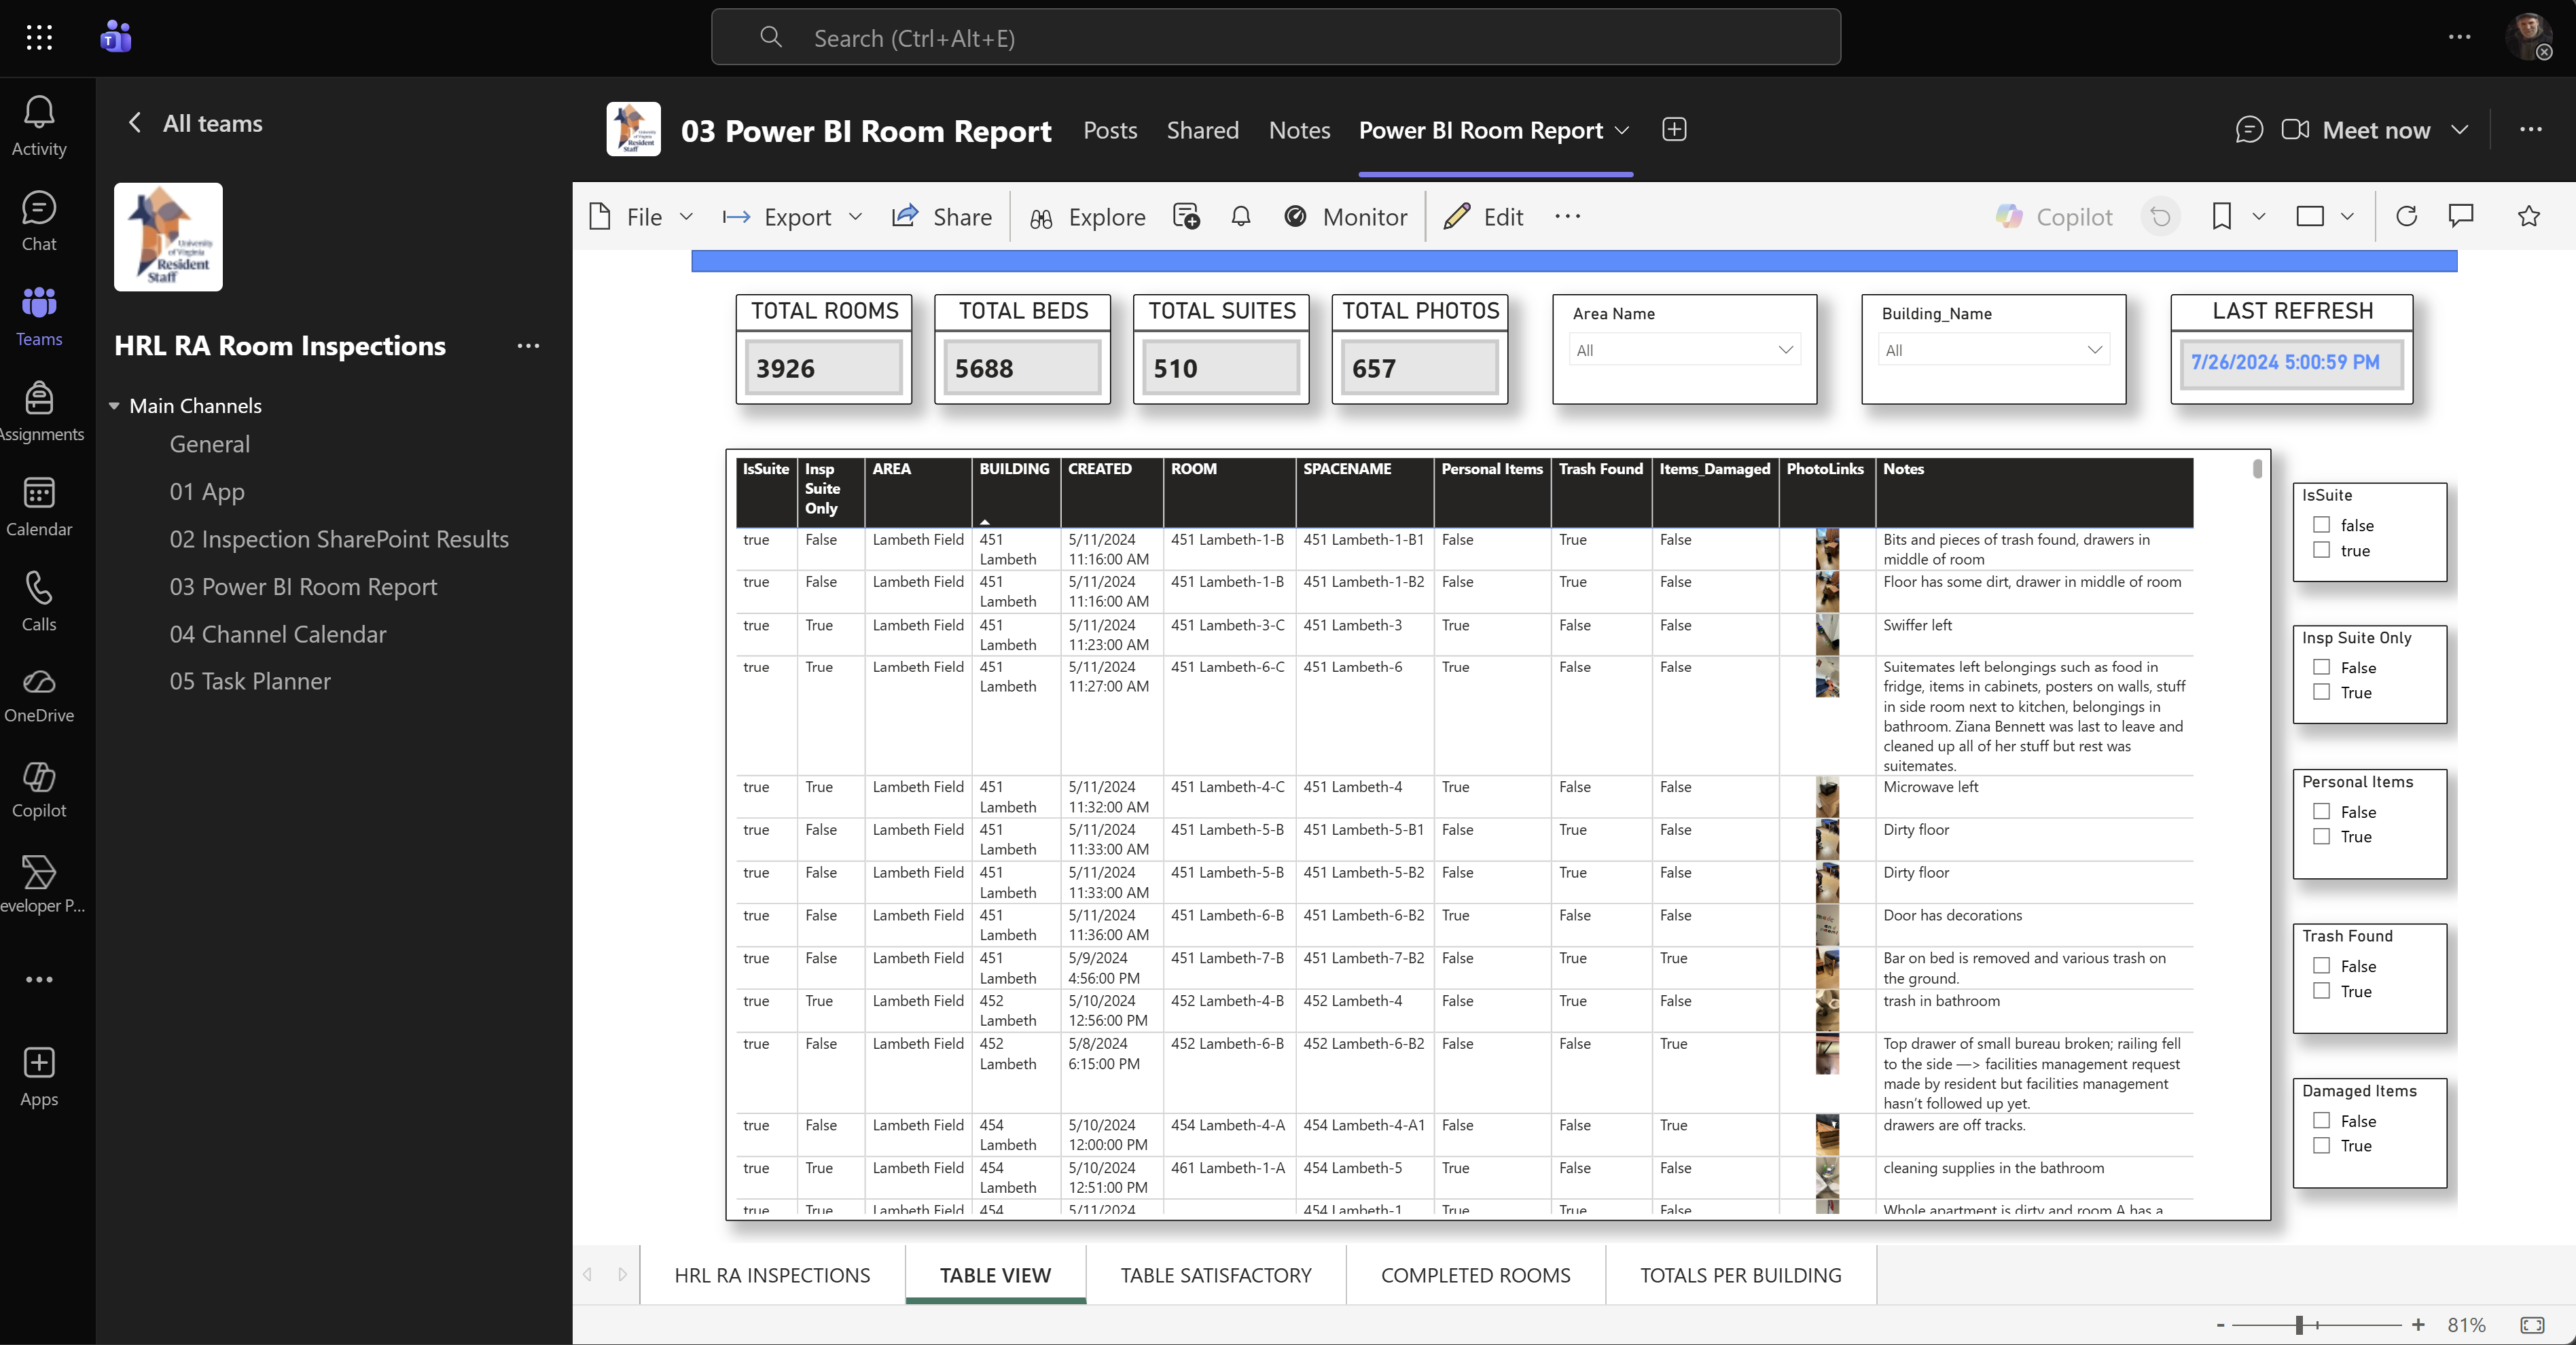Switch to the Shared tab
The width and height of the screenshot is (2576, 1345).
pos(1203,130)
